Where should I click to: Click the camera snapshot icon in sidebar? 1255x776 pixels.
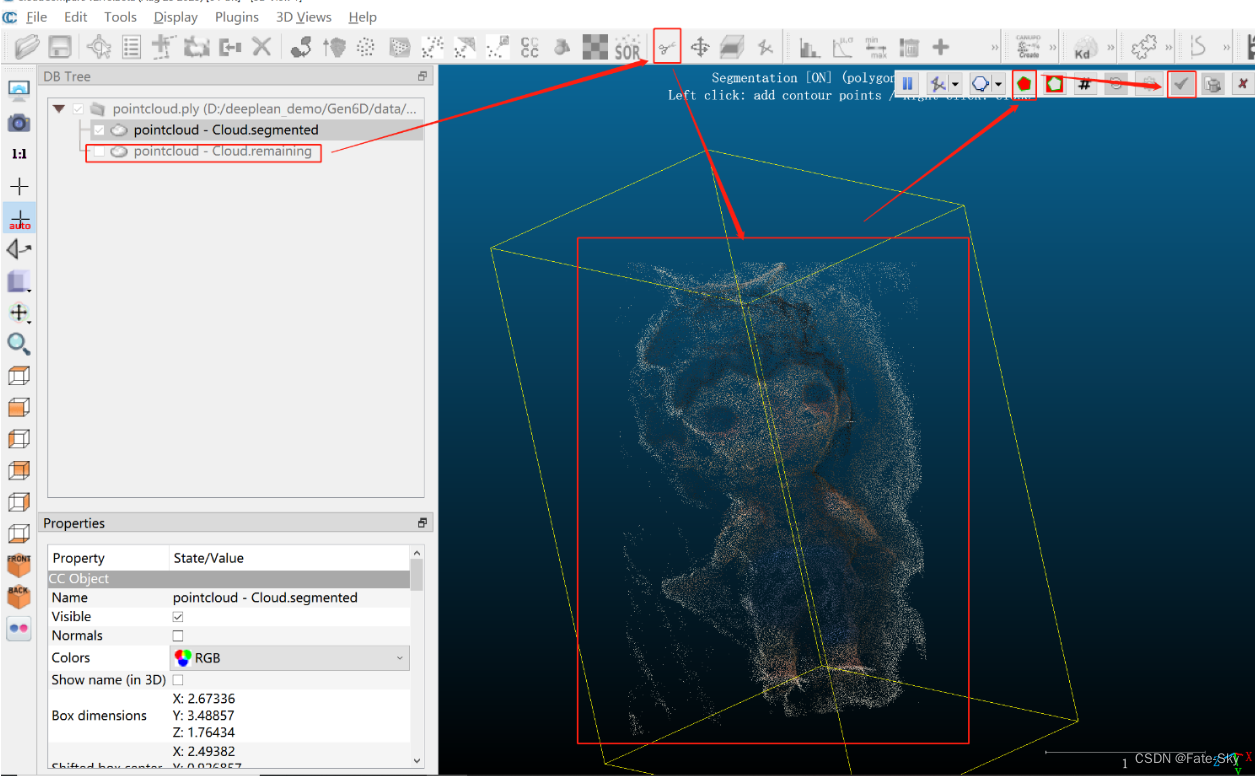pyautogui.click(x=19, y=123)
